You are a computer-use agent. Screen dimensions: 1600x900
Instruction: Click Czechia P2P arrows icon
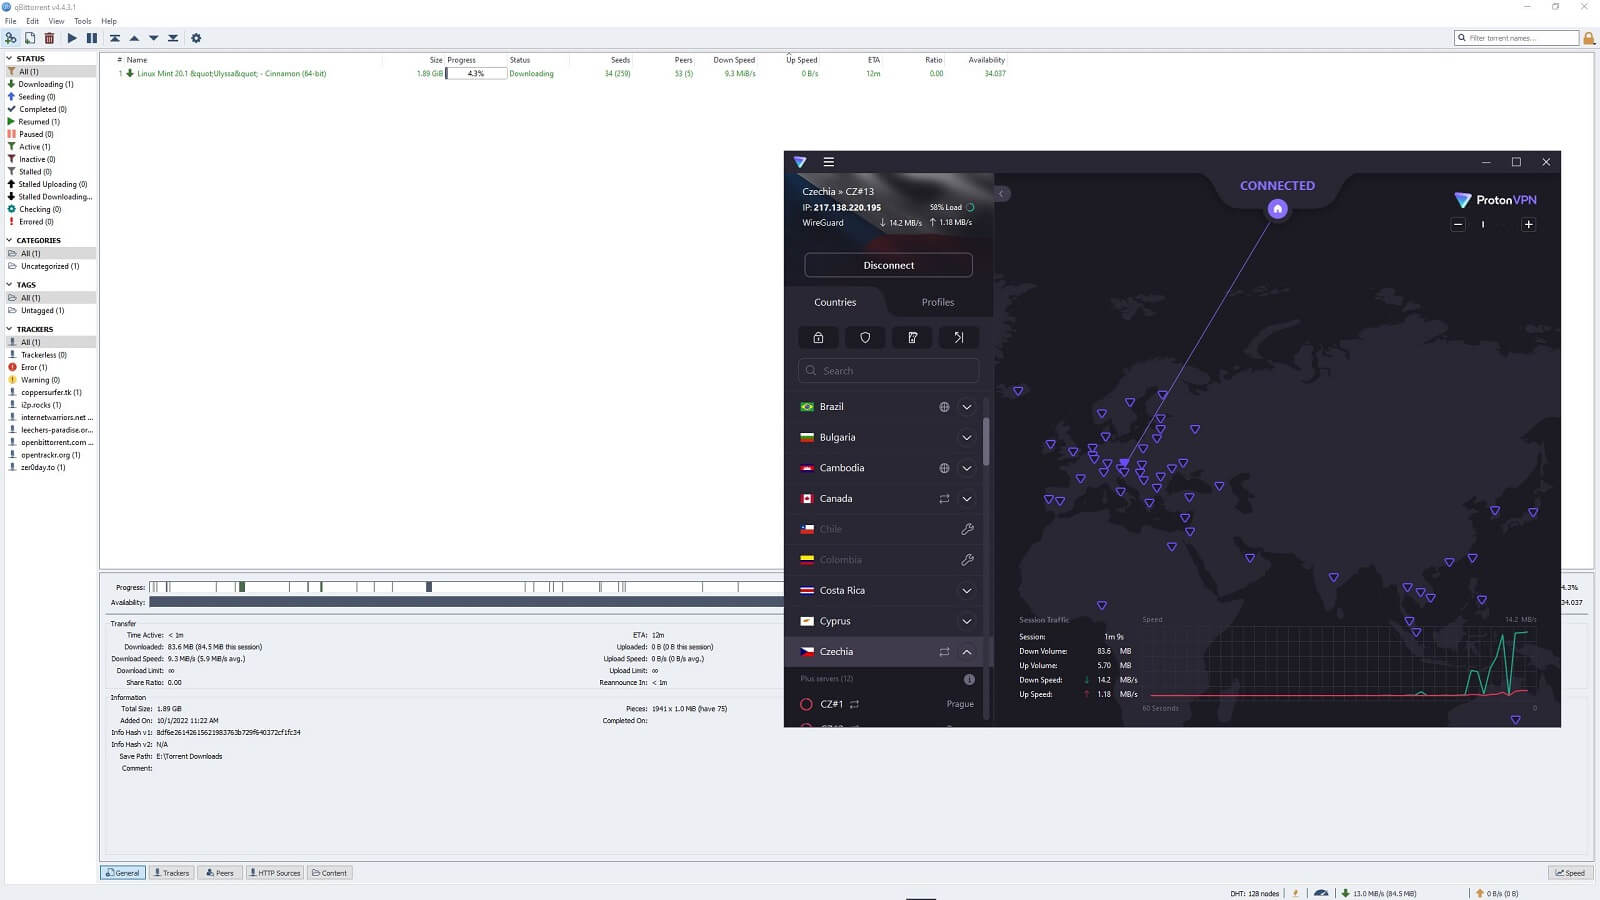944,652
